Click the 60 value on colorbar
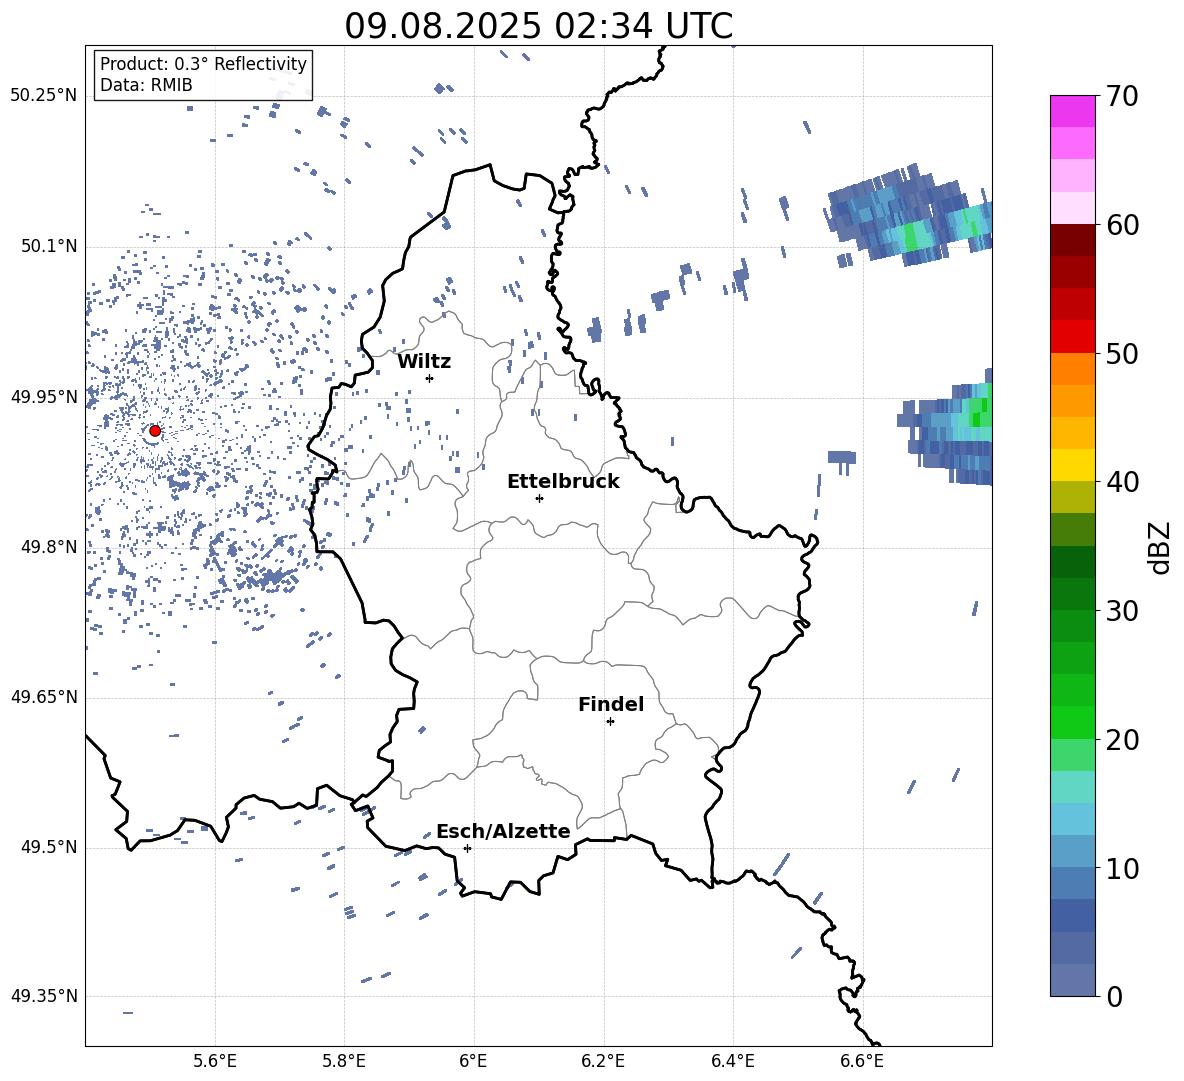 click(x=1122, y=225)
